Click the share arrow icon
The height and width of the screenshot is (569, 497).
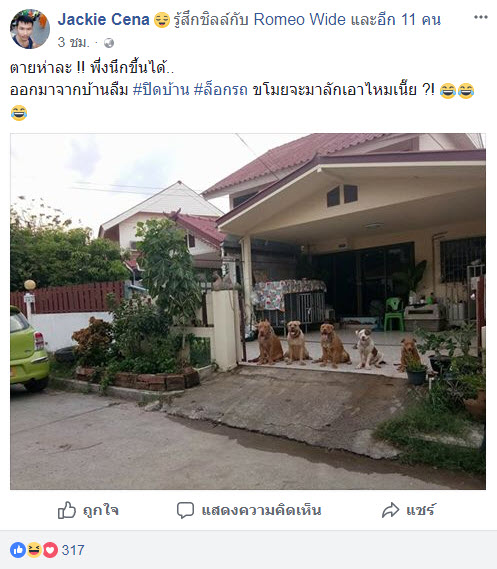390,510
